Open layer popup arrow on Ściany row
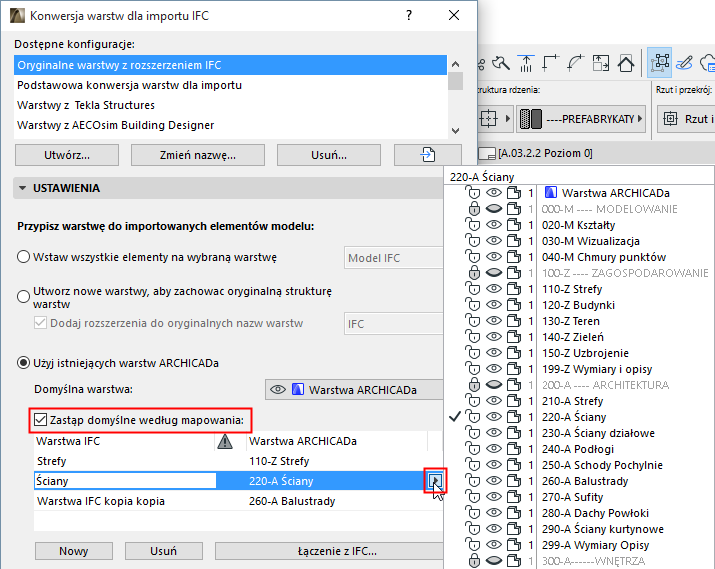This screenshot has width=715, height=569. coord(435,481)
